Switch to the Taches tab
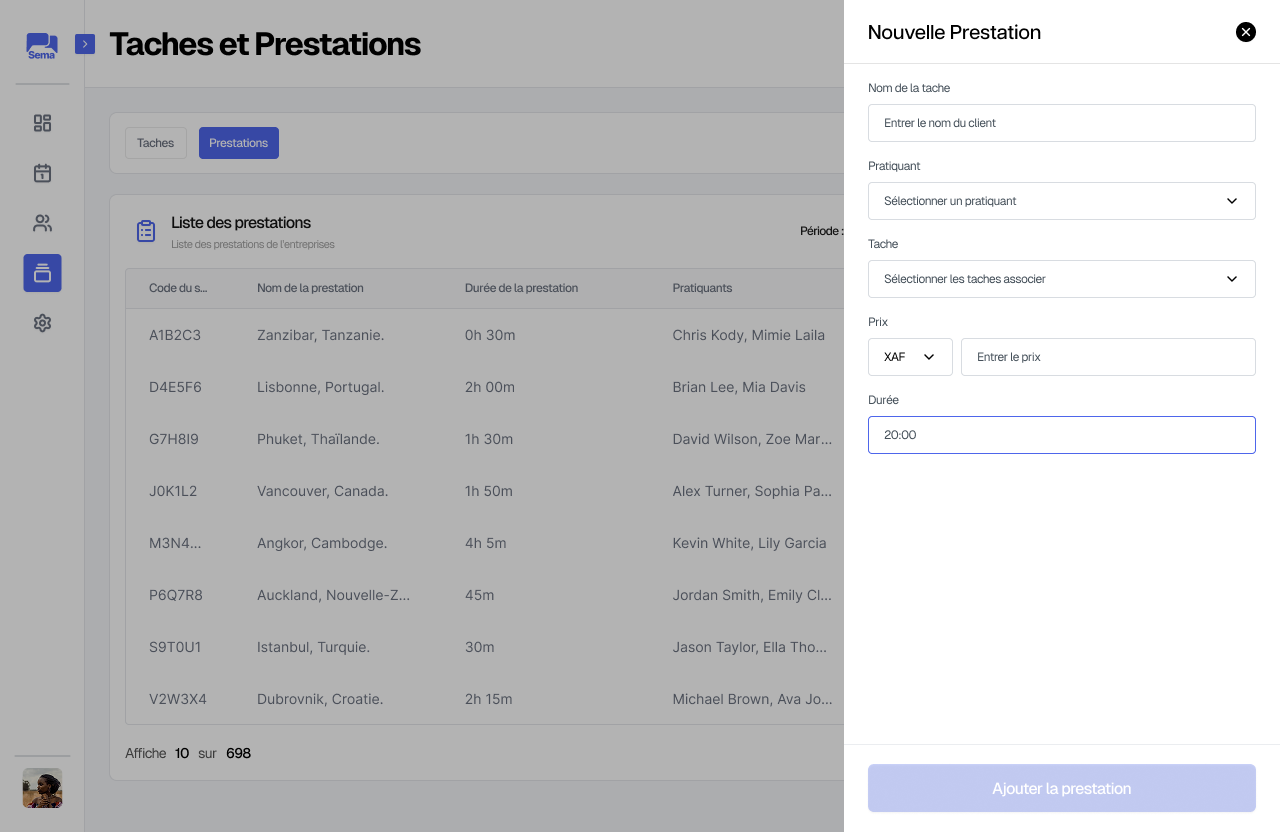Viewport: 1280px width, 832px height. (x=155, y=143)
